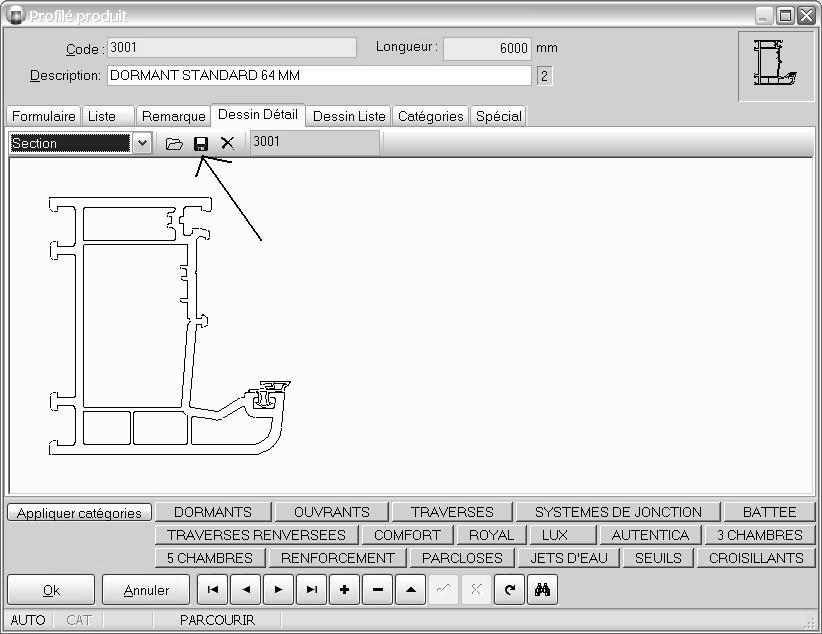Select the CROISILLANTS category button
The height and width of the screenshot is (634, 822).
click(x=756, y=558)
